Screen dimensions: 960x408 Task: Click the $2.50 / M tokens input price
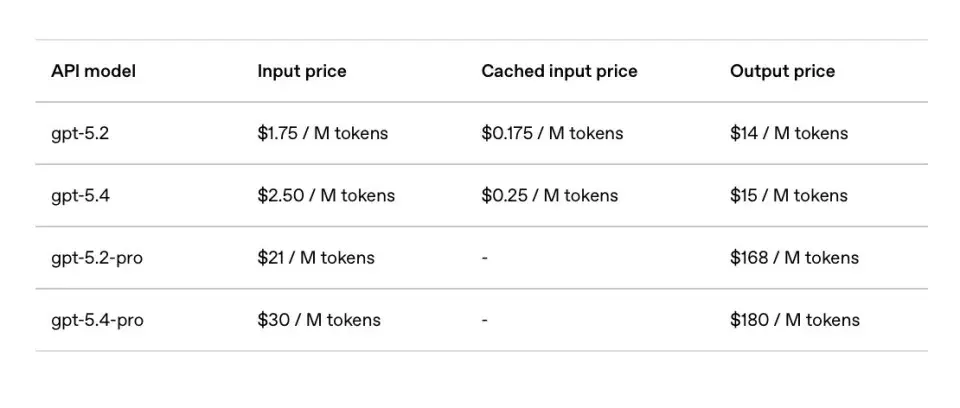tap(326, 195)
